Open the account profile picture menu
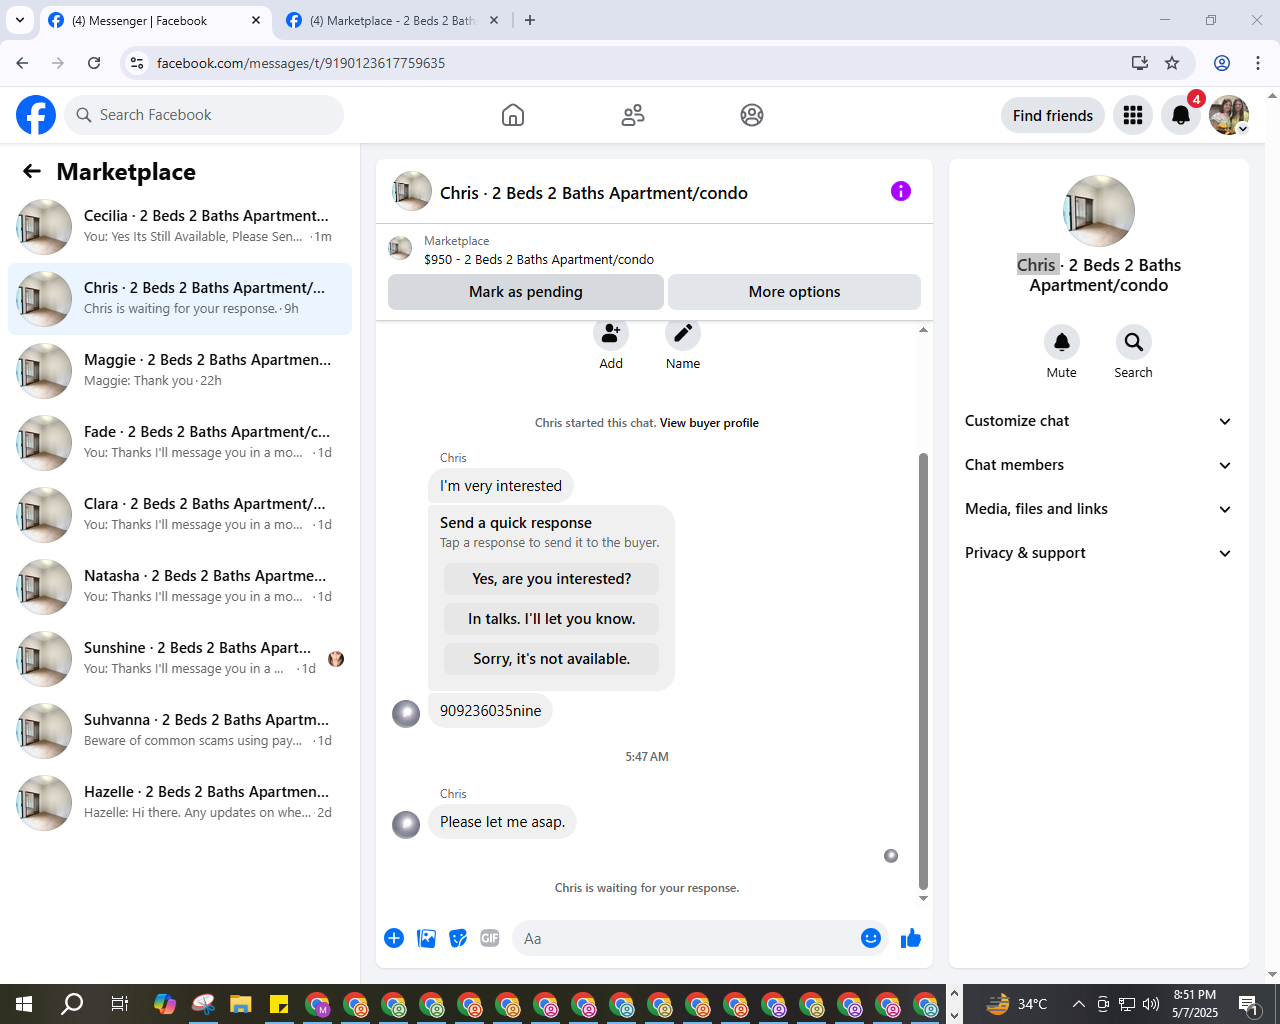 (x=1229, y=115)
